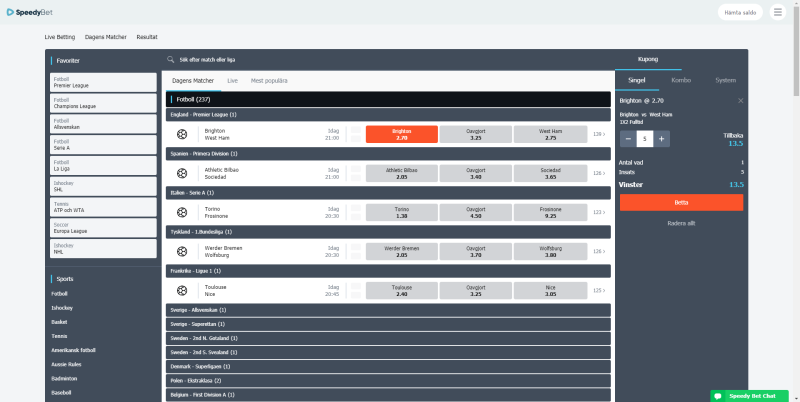Viewport: 800px width, 402px height.
Task: Show more markets for Brighton match
Action: tap(599, 134)
